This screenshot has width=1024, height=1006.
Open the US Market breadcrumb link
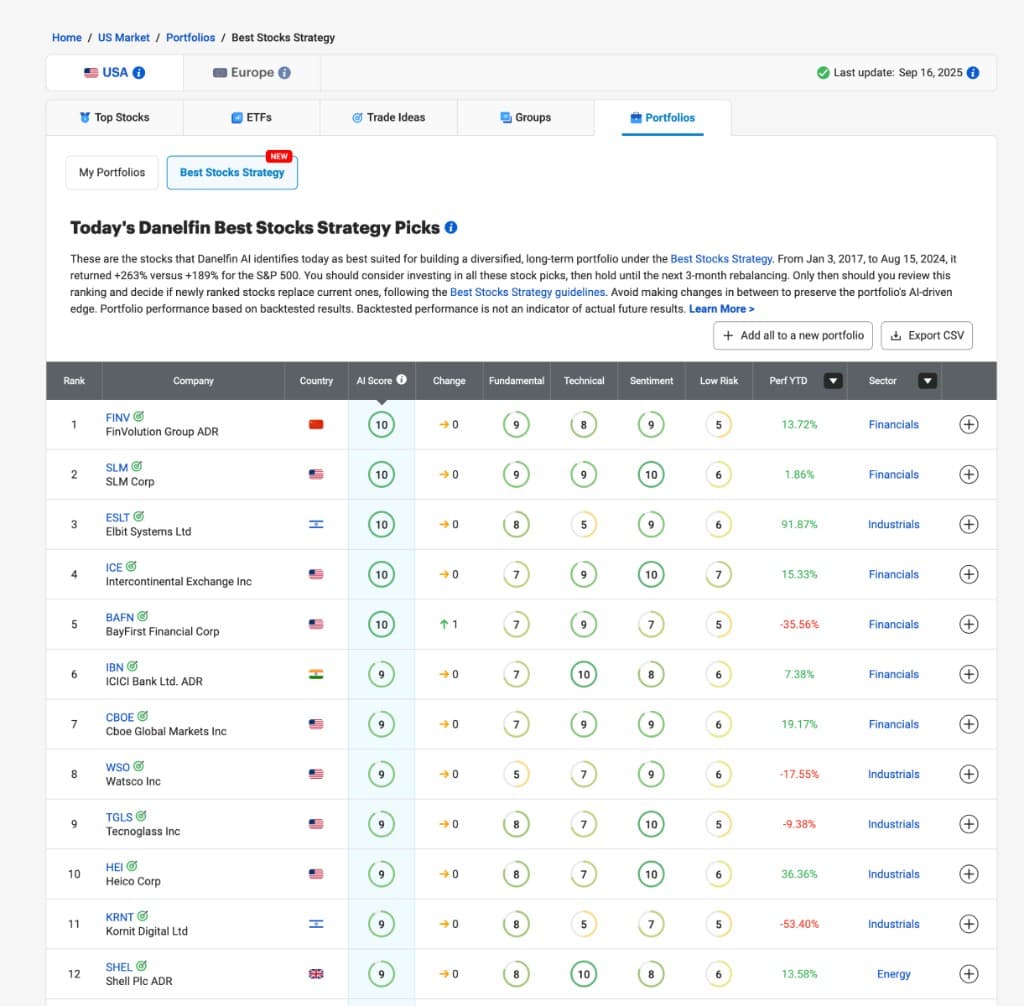123,38
